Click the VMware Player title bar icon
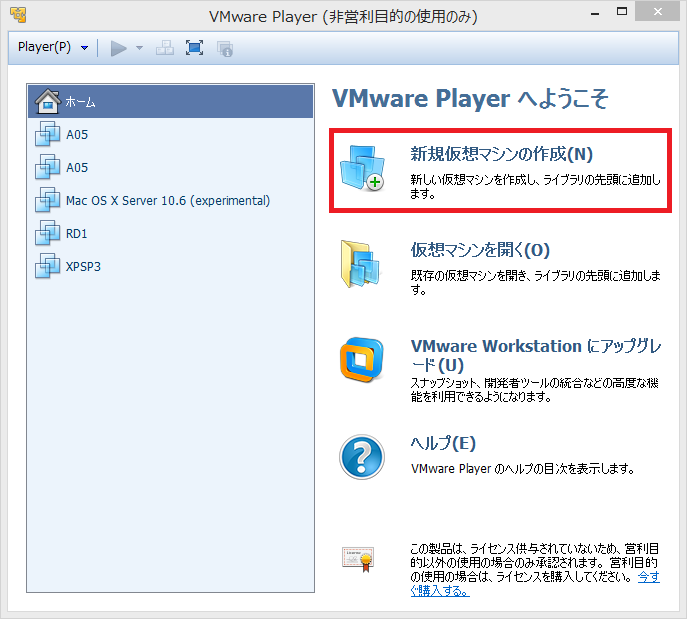Viewport: 687px width, 619px height. [x=18, y=14]
